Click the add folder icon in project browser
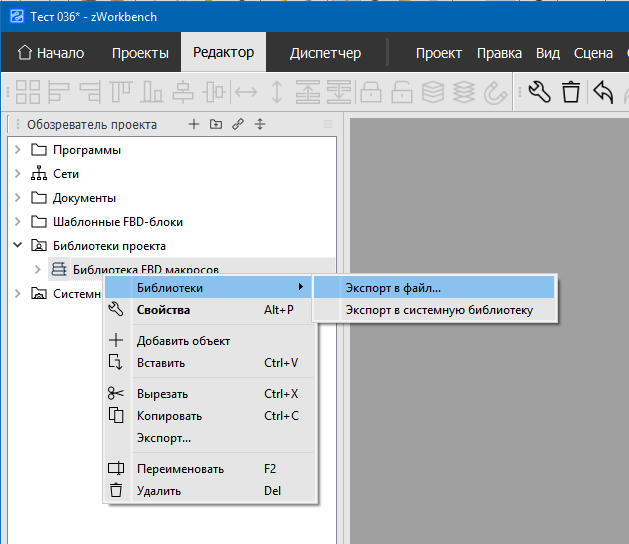 point(216,125)
